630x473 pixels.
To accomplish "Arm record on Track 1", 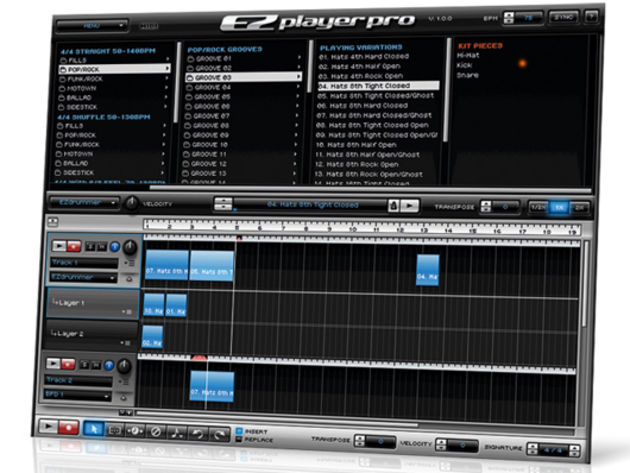I will pos(74,246).
